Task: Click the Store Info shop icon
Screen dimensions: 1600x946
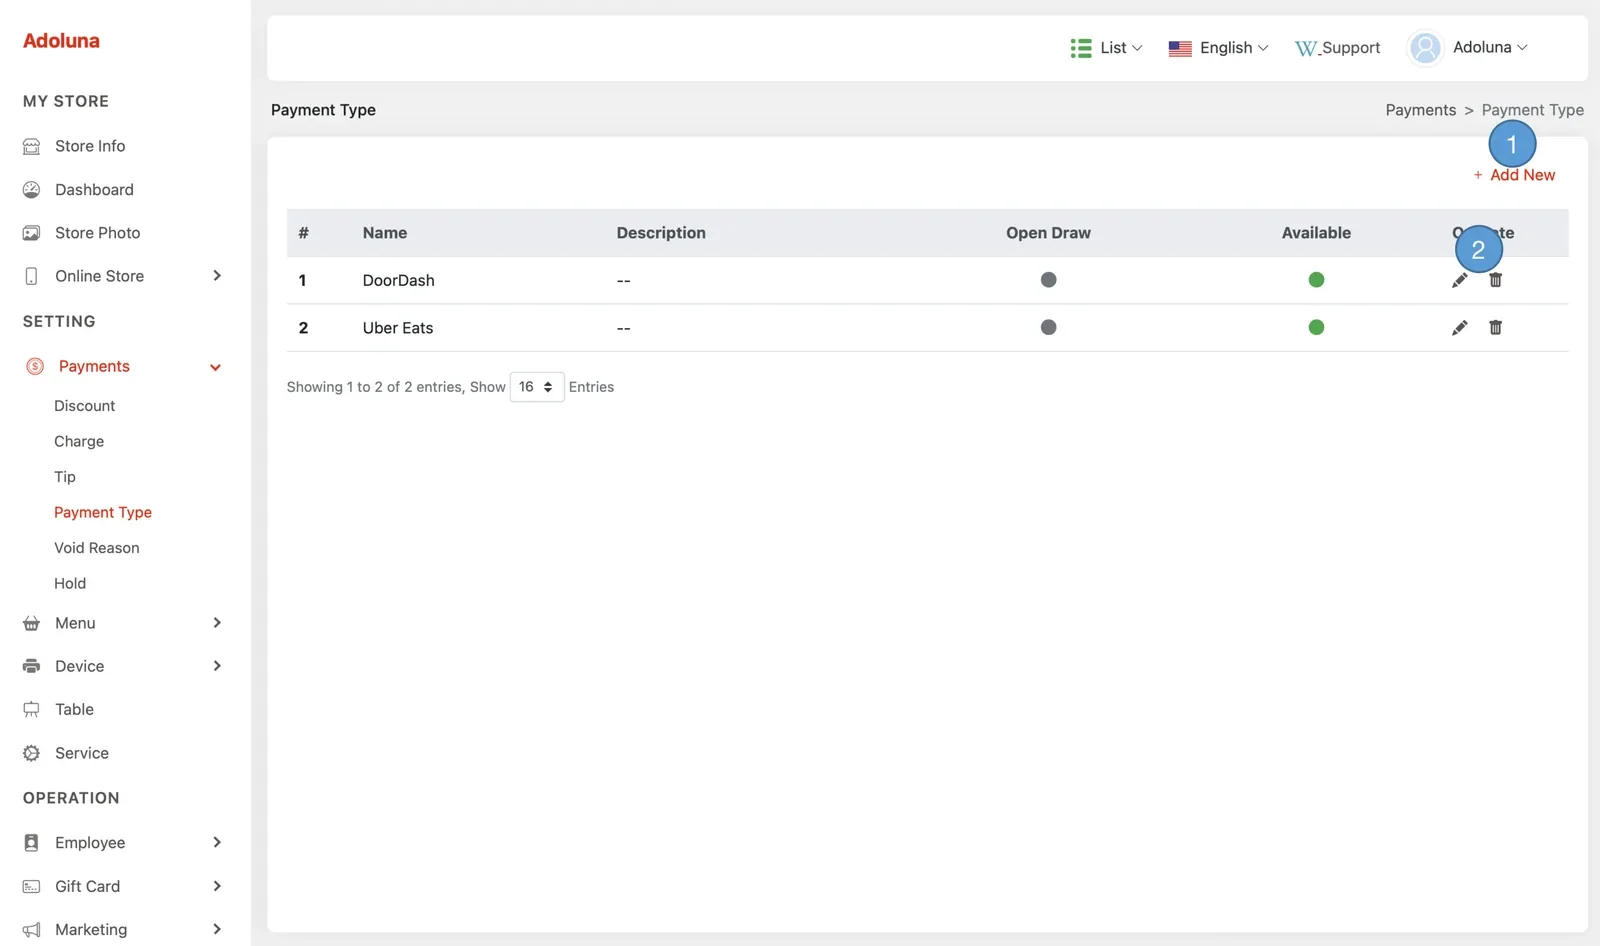Action: coord(32,146)
